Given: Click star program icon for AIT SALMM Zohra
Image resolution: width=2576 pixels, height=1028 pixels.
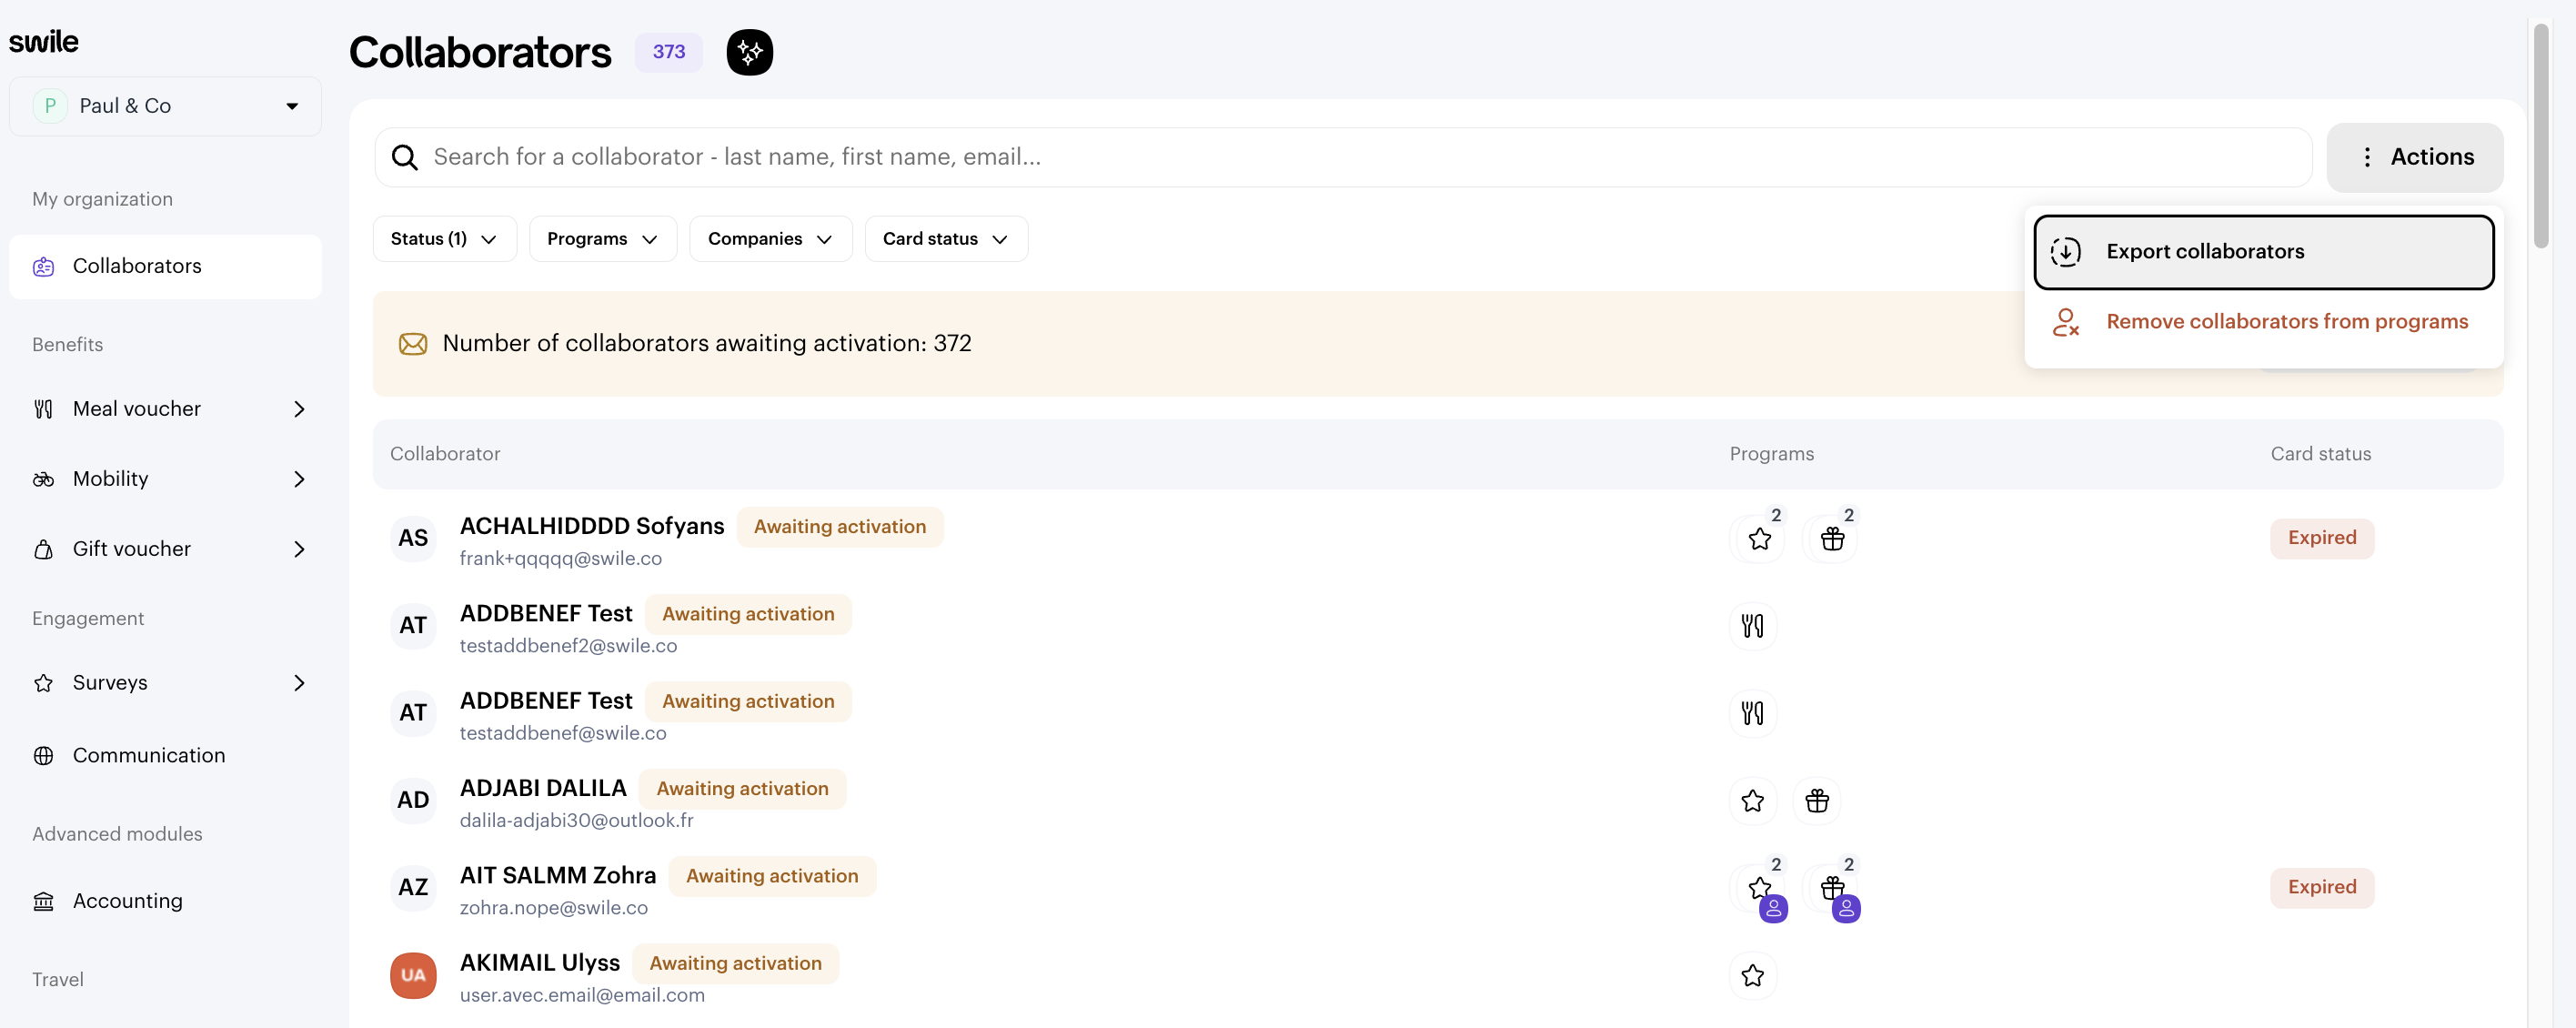Looking at the screenshot, I should pyautogui.click(x=1759, y=888).
